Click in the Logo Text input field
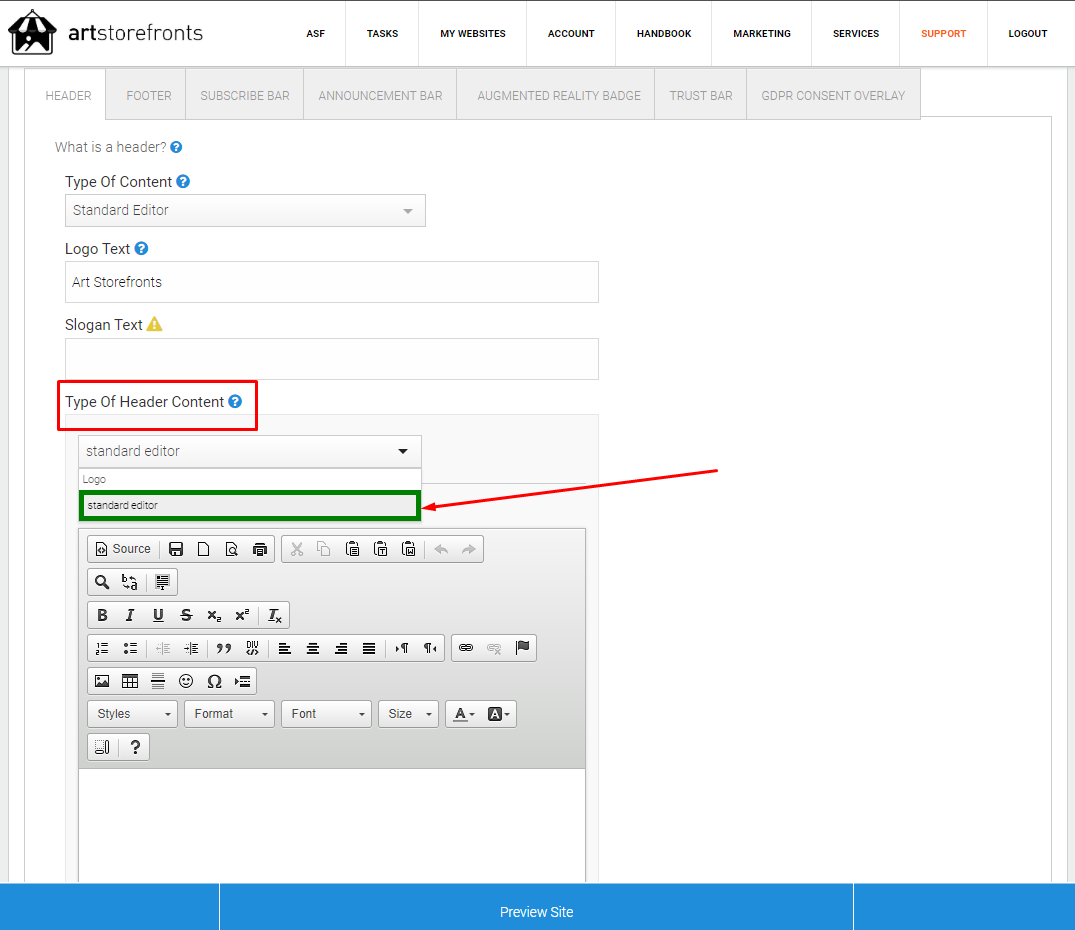 coord(332,282)
